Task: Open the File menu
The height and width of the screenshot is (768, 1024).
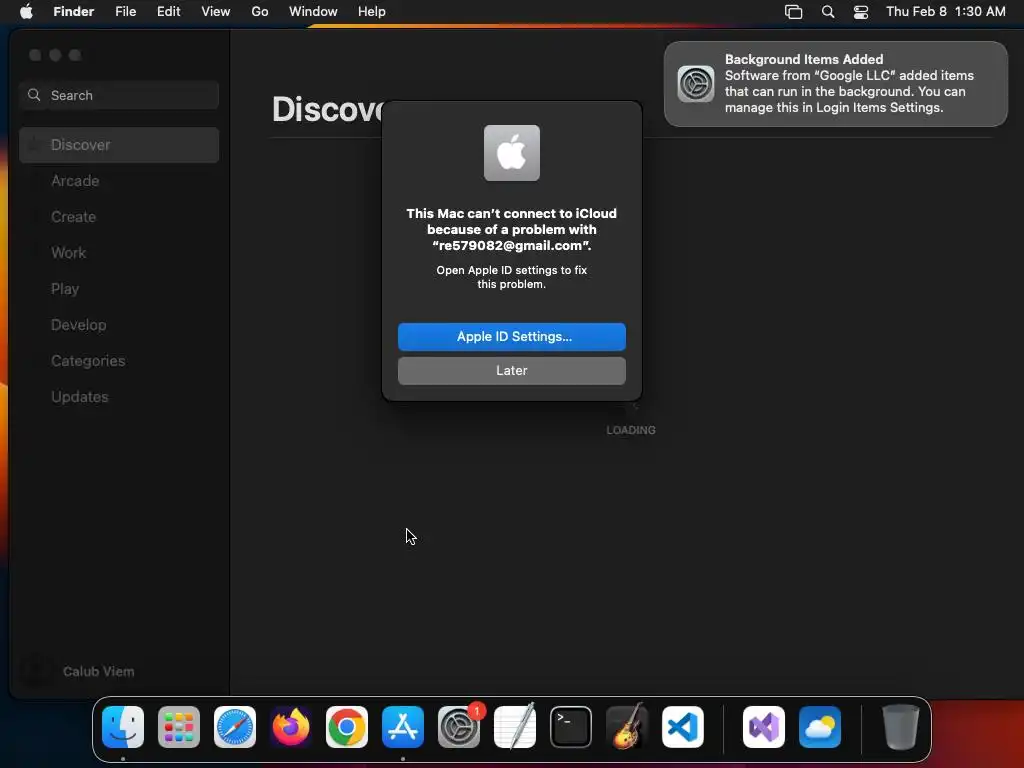Action: (125, 12)
